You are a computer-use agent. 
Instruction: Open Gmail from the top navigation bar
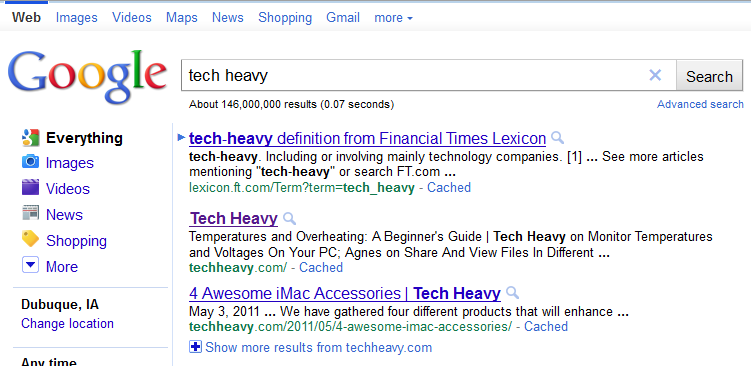[343, 18]
